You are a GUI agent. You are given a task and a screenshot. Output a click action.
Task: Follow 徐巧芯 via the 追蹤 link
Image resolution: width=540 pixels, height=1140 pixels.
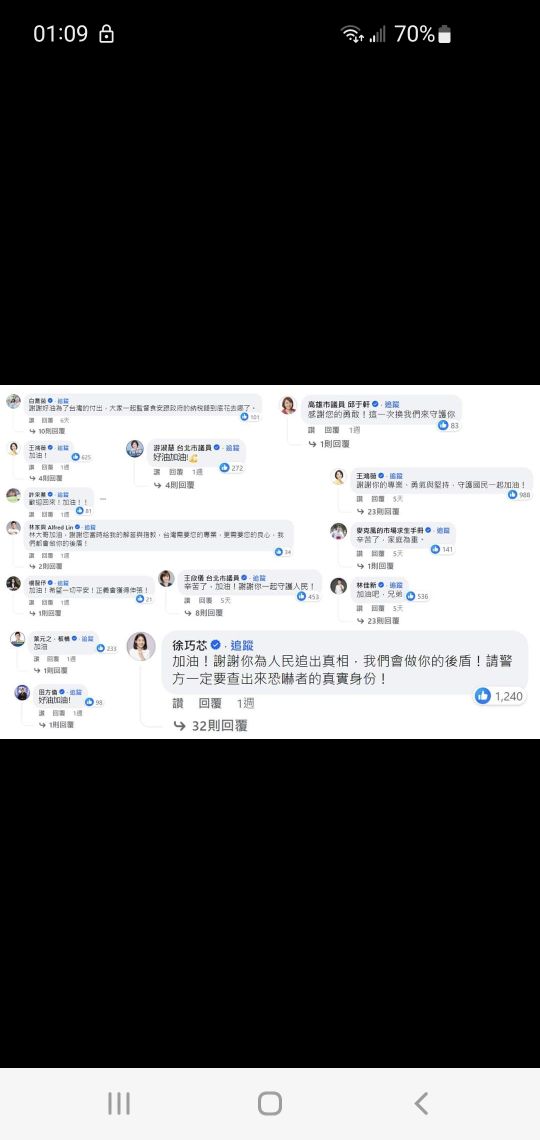[x=241, y=645]
